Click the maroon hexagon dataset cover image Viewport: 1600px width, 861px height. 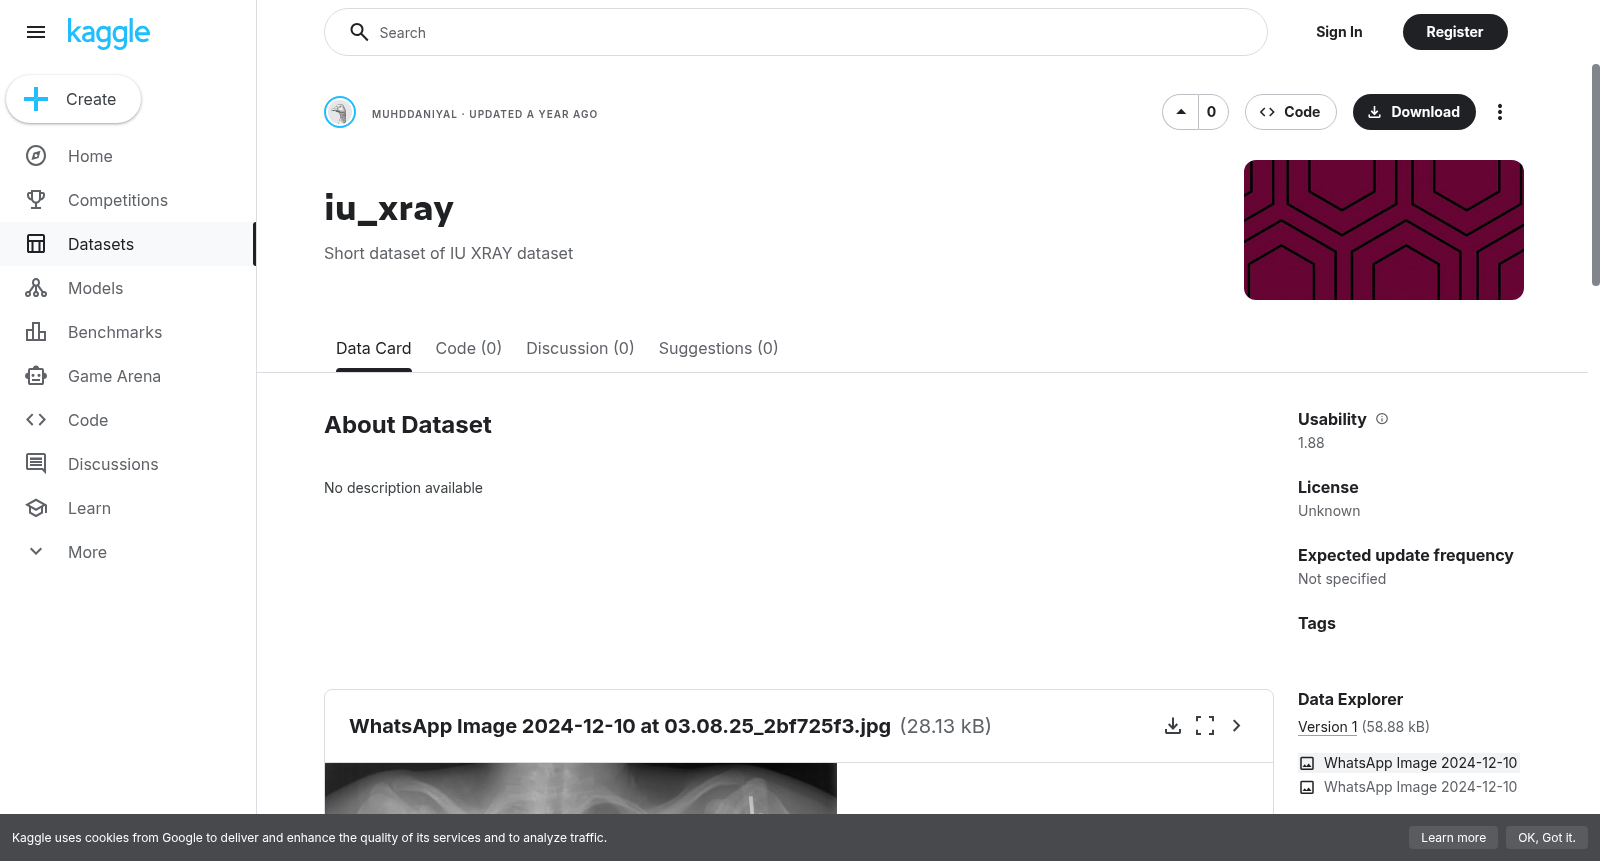pyautogui.click(x=1384, y=230)
